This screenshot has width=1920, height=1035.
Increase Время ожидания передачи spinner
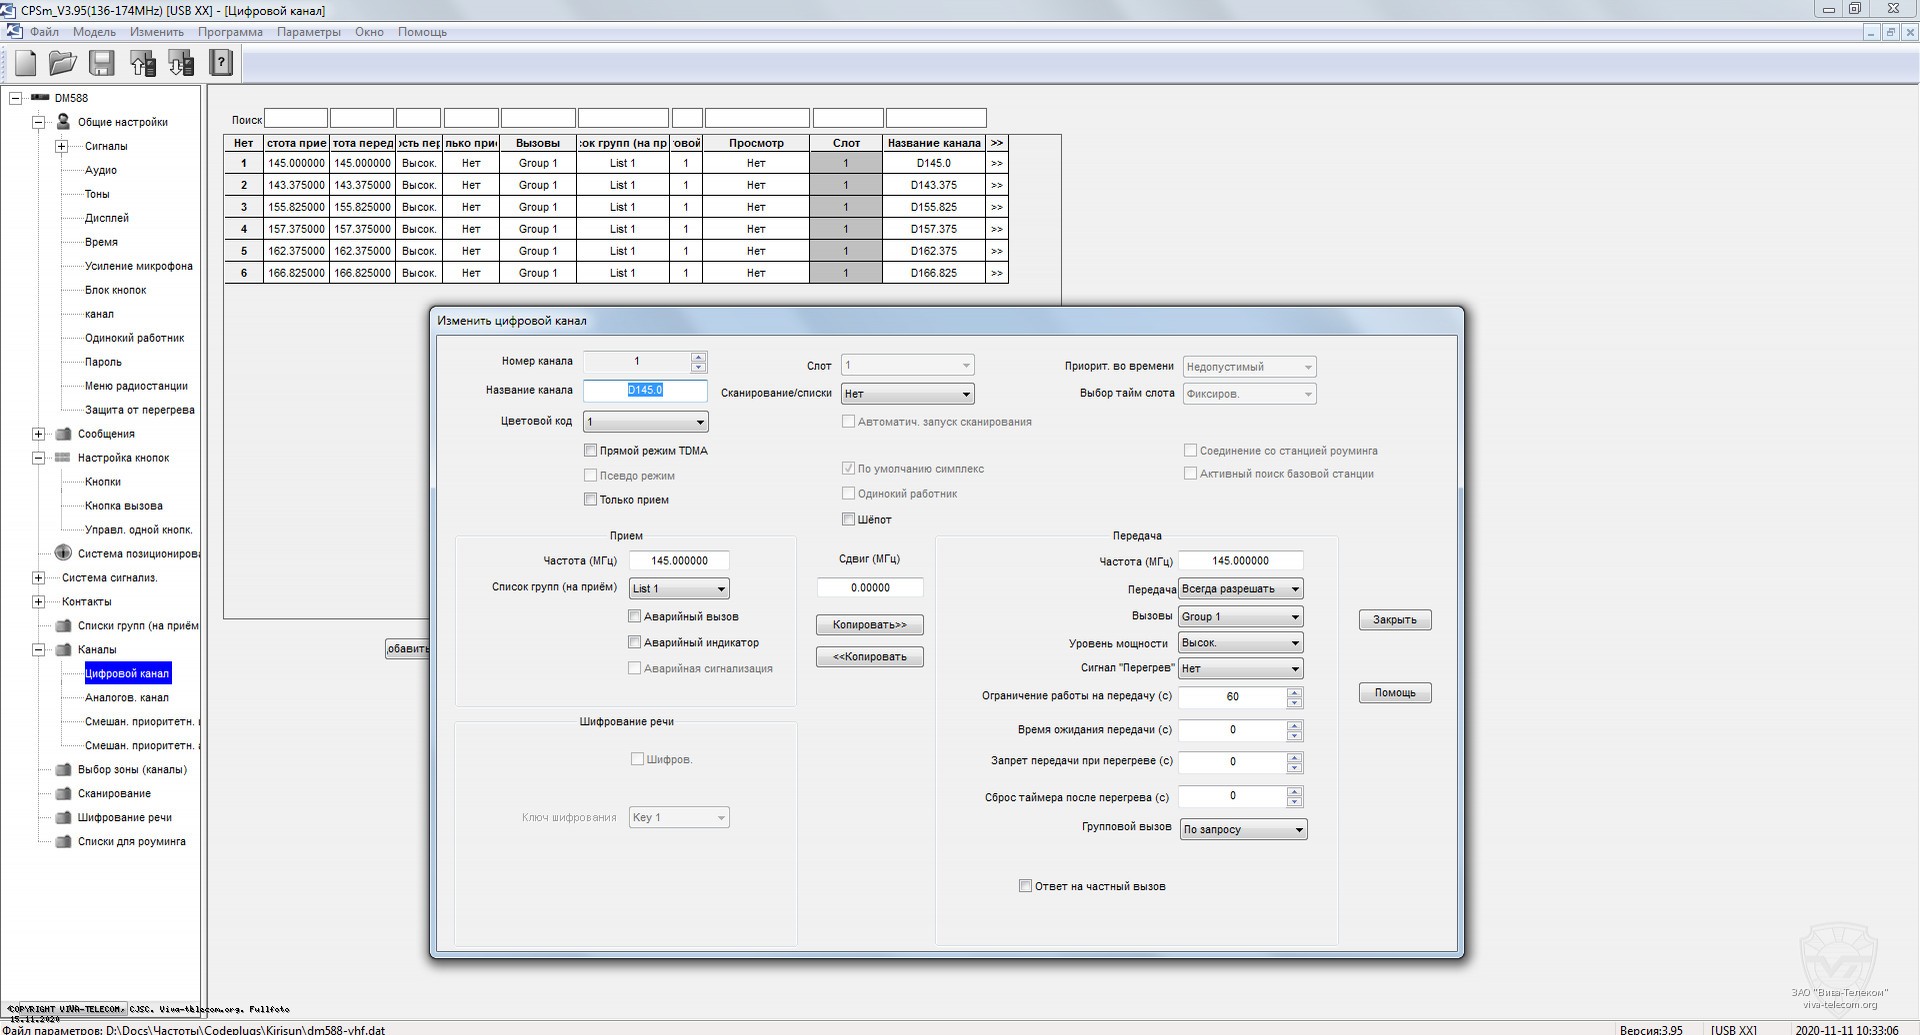click(x=1295, y=725)
